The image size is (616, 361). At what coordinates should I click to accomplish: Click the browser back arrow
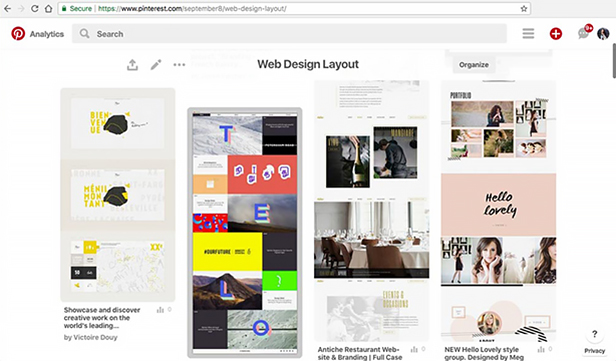pyautogui.click(x=7, y=8)
